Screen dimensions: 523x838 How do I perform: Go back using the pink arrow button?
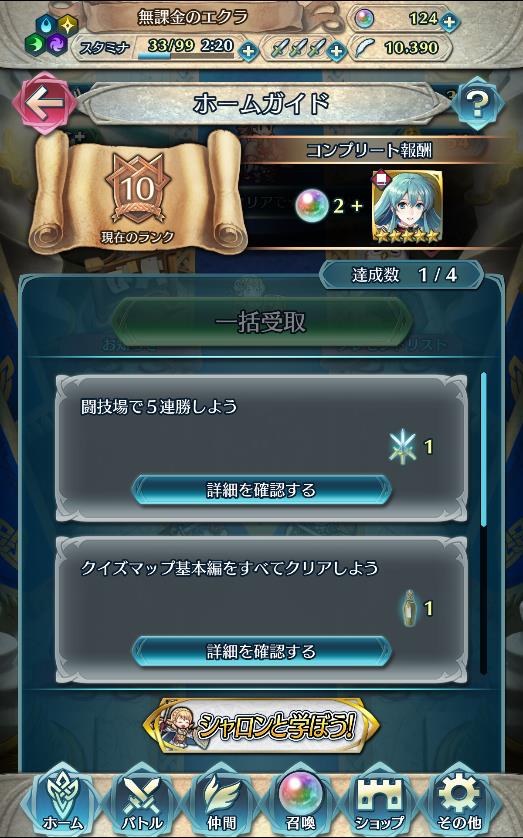point(44,103)
